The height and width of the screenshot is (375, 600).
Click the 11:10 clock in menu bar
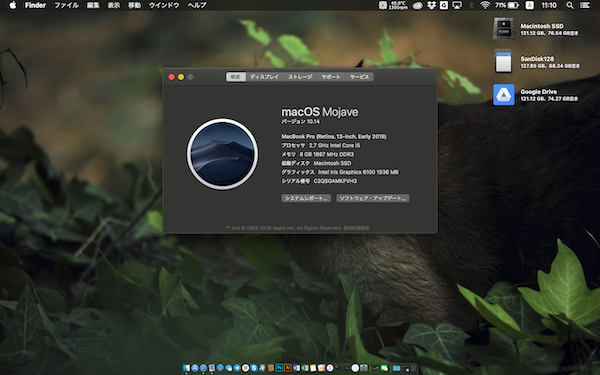pyautogui.click(x=549, y=5)
